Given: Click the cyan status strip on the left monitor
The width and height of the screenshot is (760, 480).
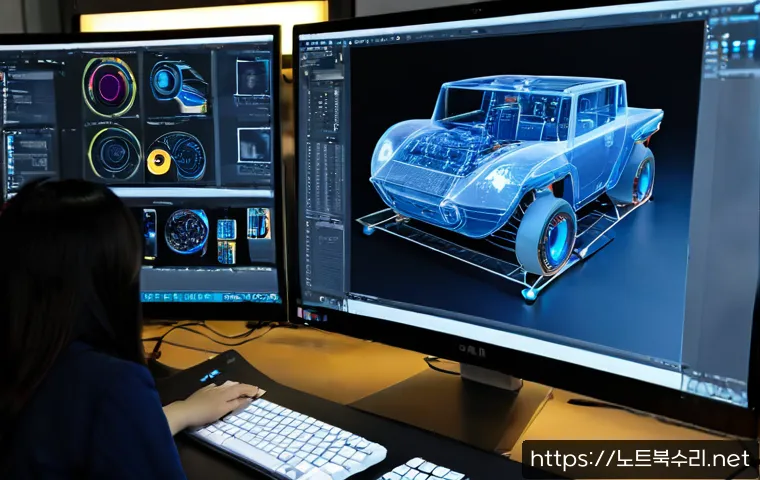Looking at the screenshot, I should pos(210,297).
